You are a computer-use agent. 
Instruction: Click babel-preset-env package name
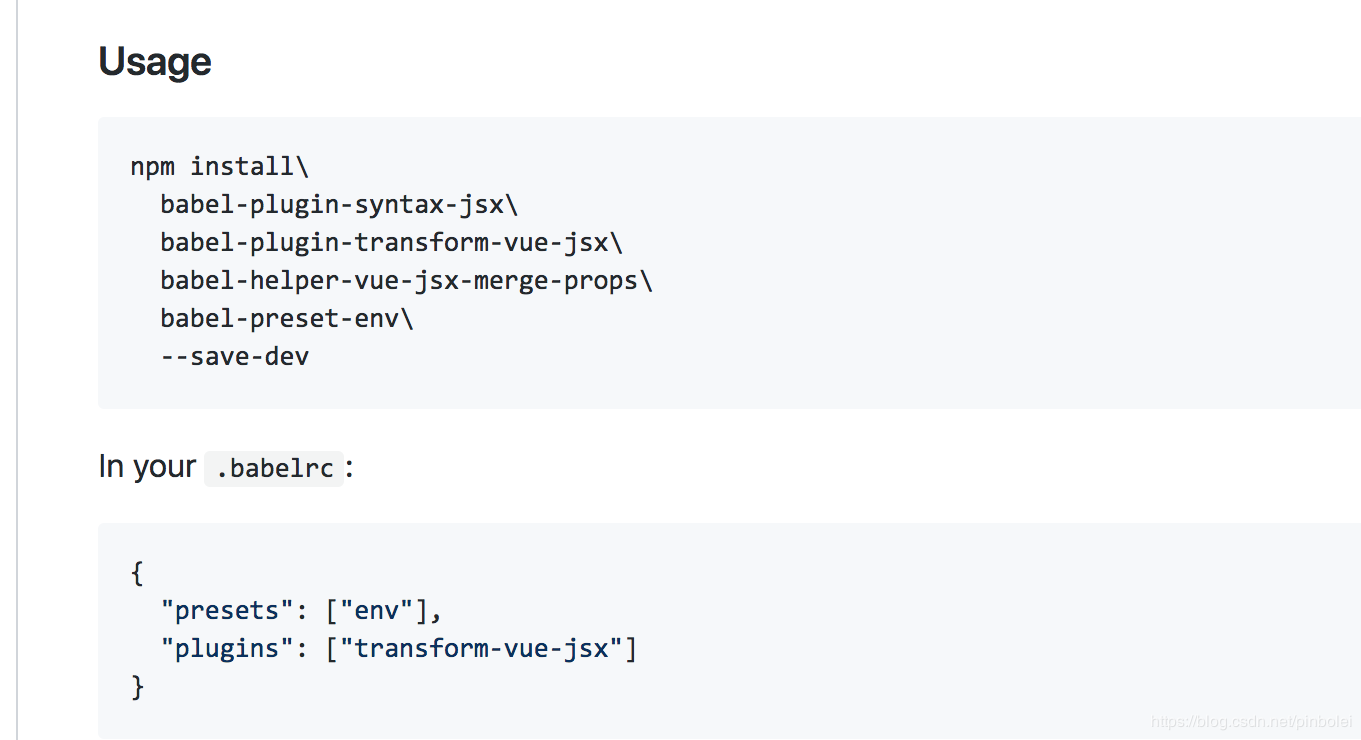point(280,319)
